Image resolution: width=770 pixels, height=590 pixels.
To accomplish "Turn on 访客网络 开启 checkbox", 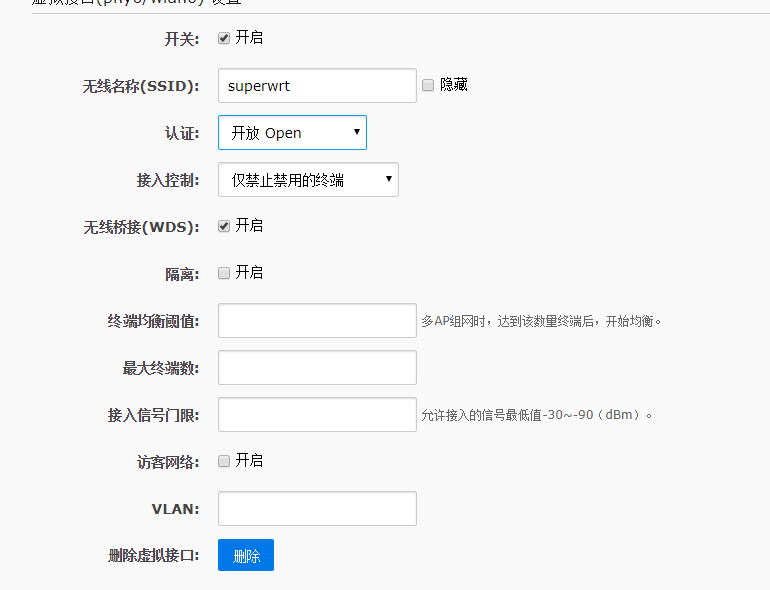I will (x=224, y=461).
